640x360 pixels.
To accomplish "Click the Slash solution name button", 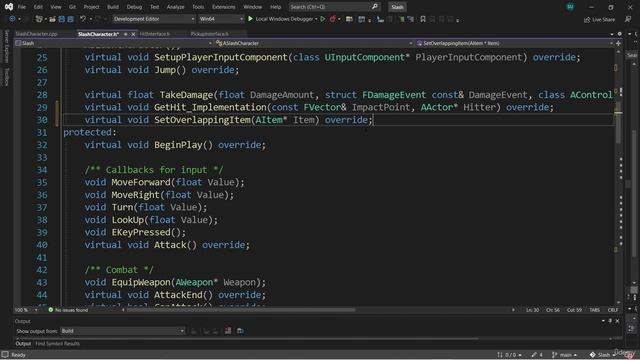I will pos(397,7).
